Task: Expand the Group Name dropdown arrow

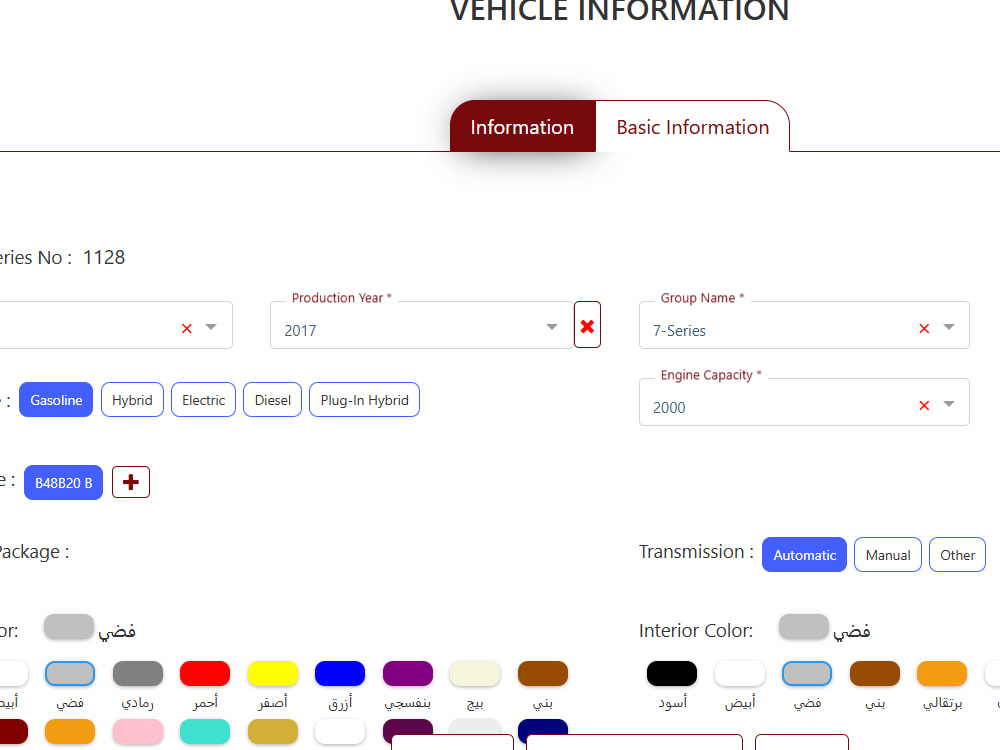Action: point(949,327)
